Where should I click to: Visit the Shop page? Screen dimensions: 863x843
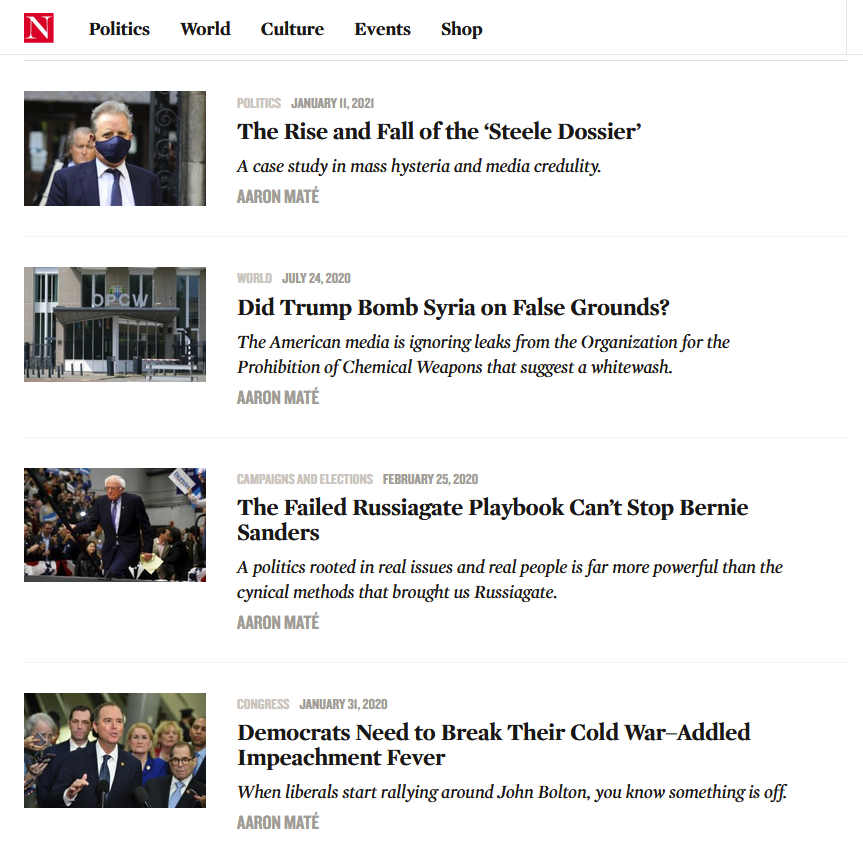pos(462,29)
